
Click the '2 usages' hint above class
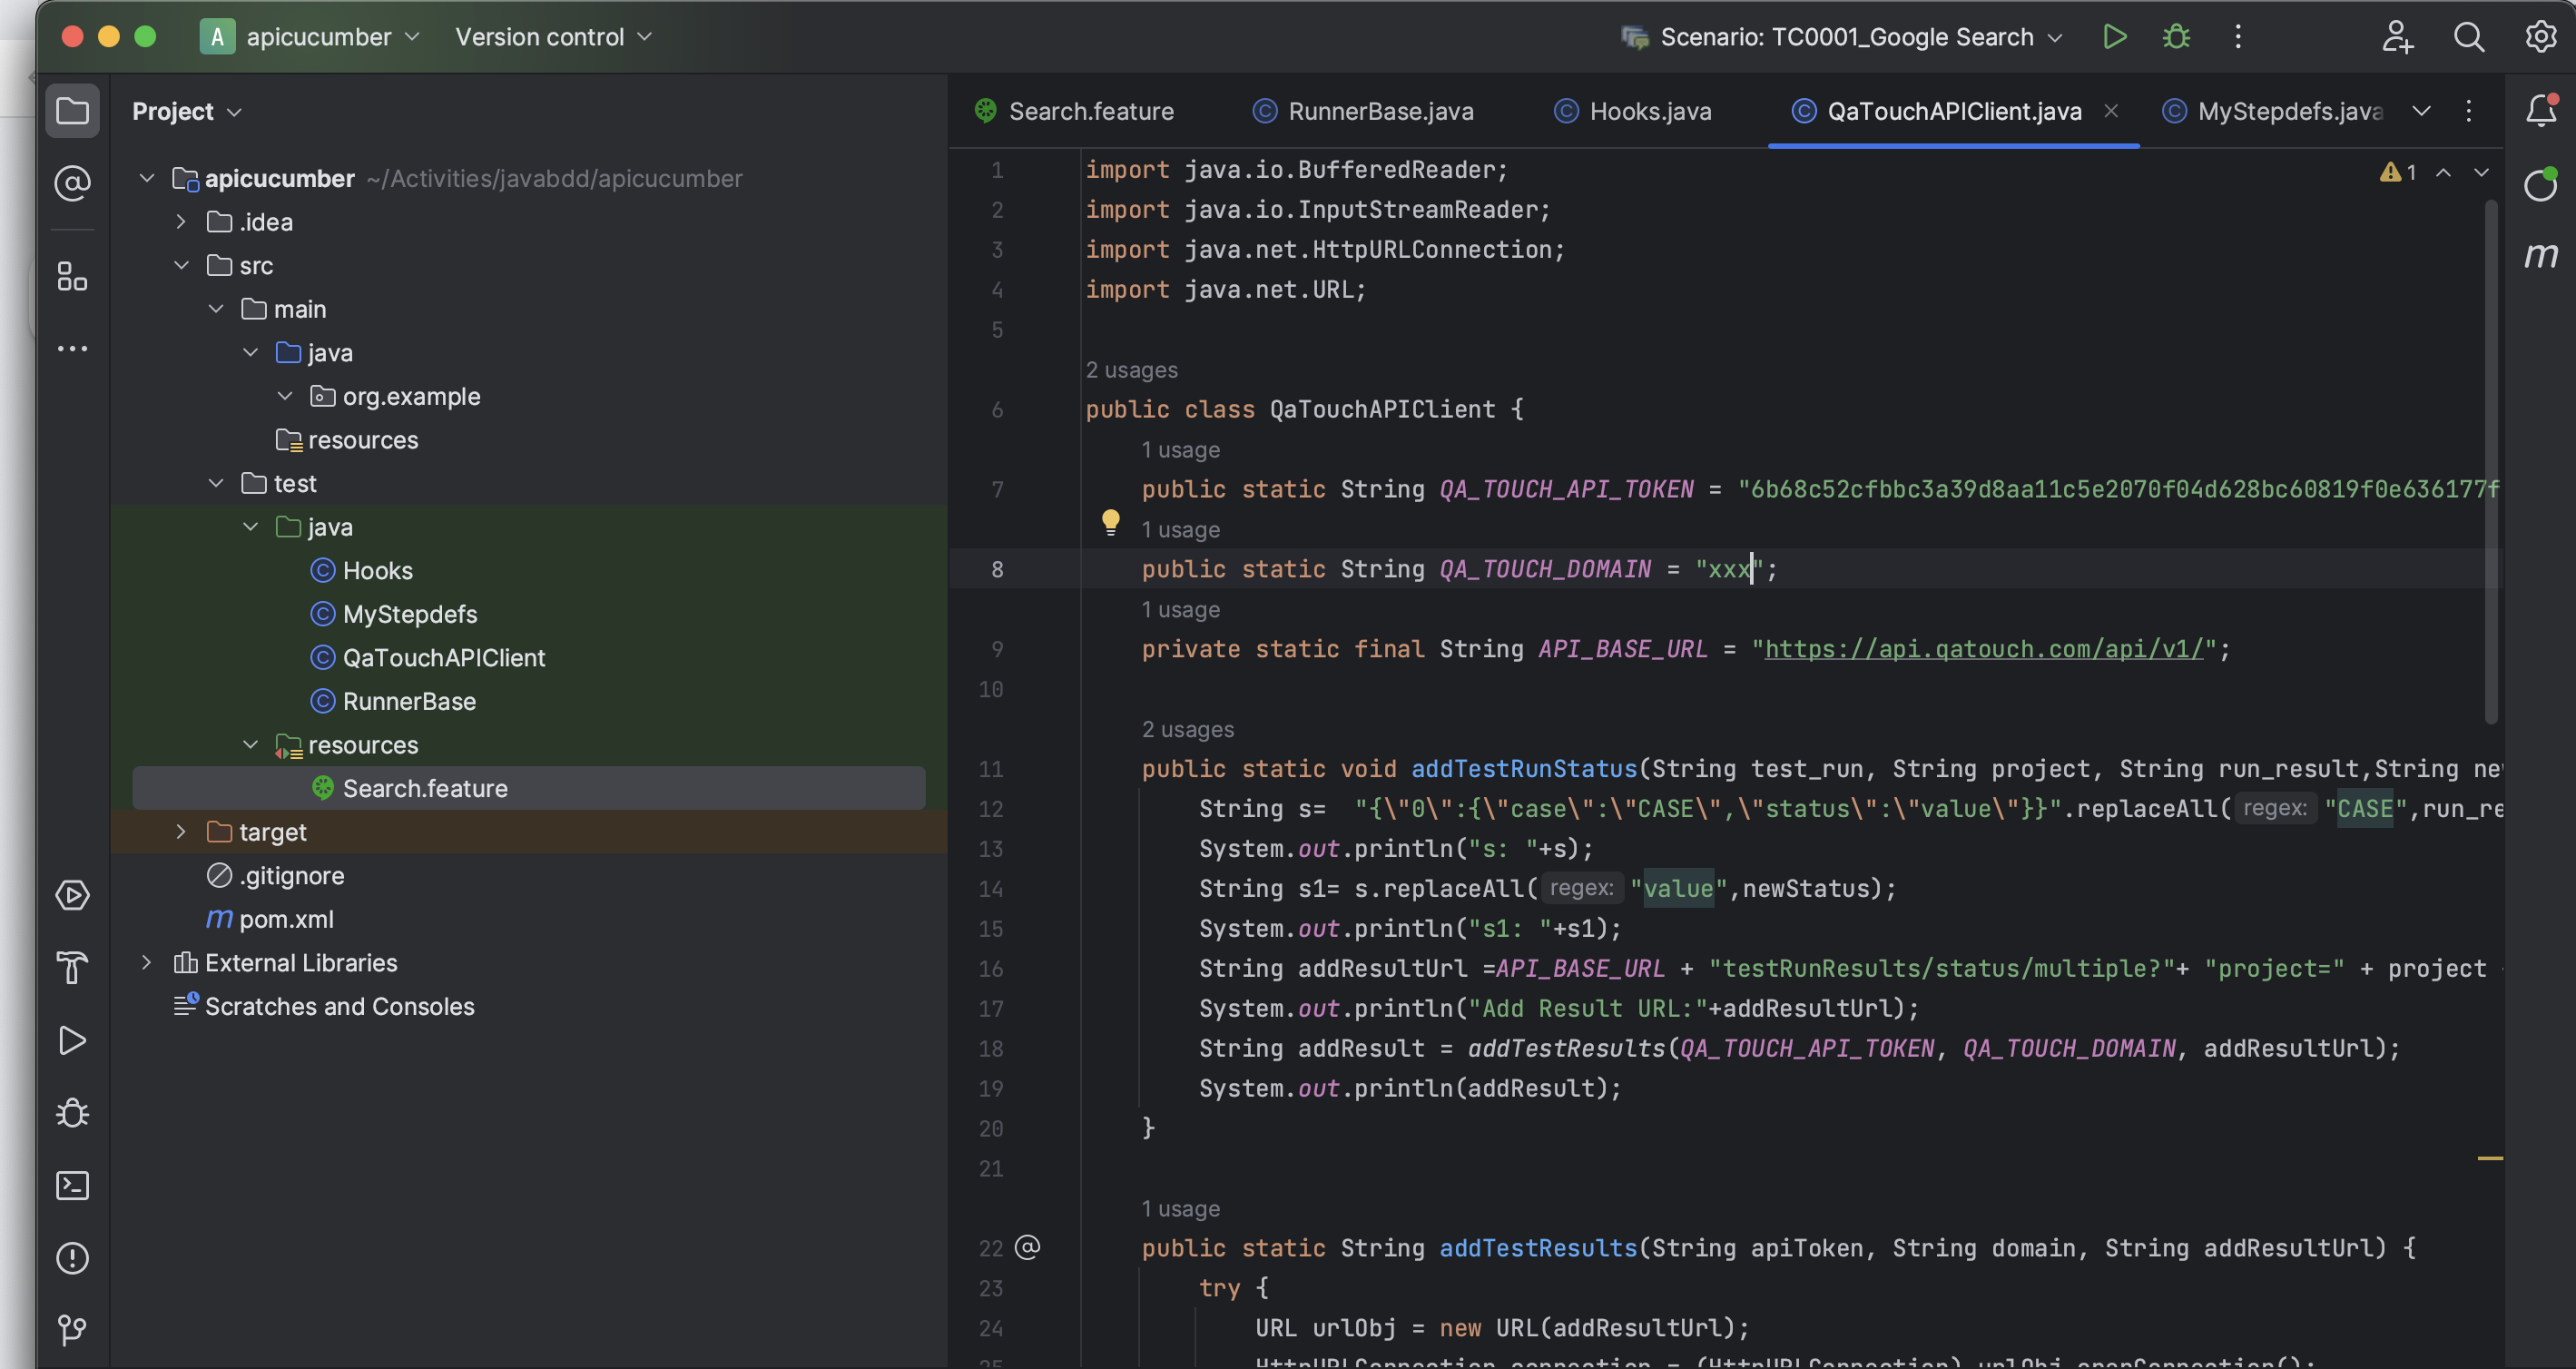pyautogui.click(x=1131, y=370)
